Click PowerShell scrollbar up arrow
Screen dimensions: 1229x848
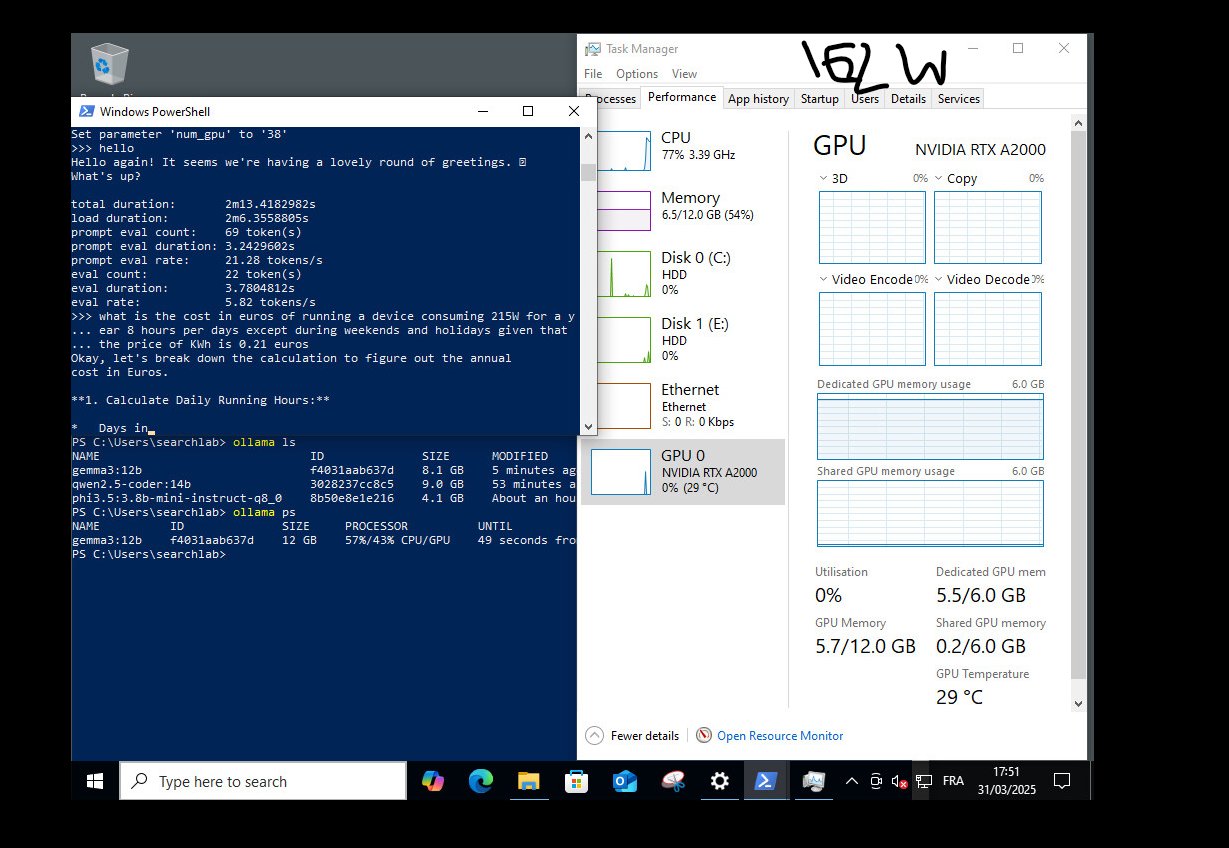[x=588, y=134]
